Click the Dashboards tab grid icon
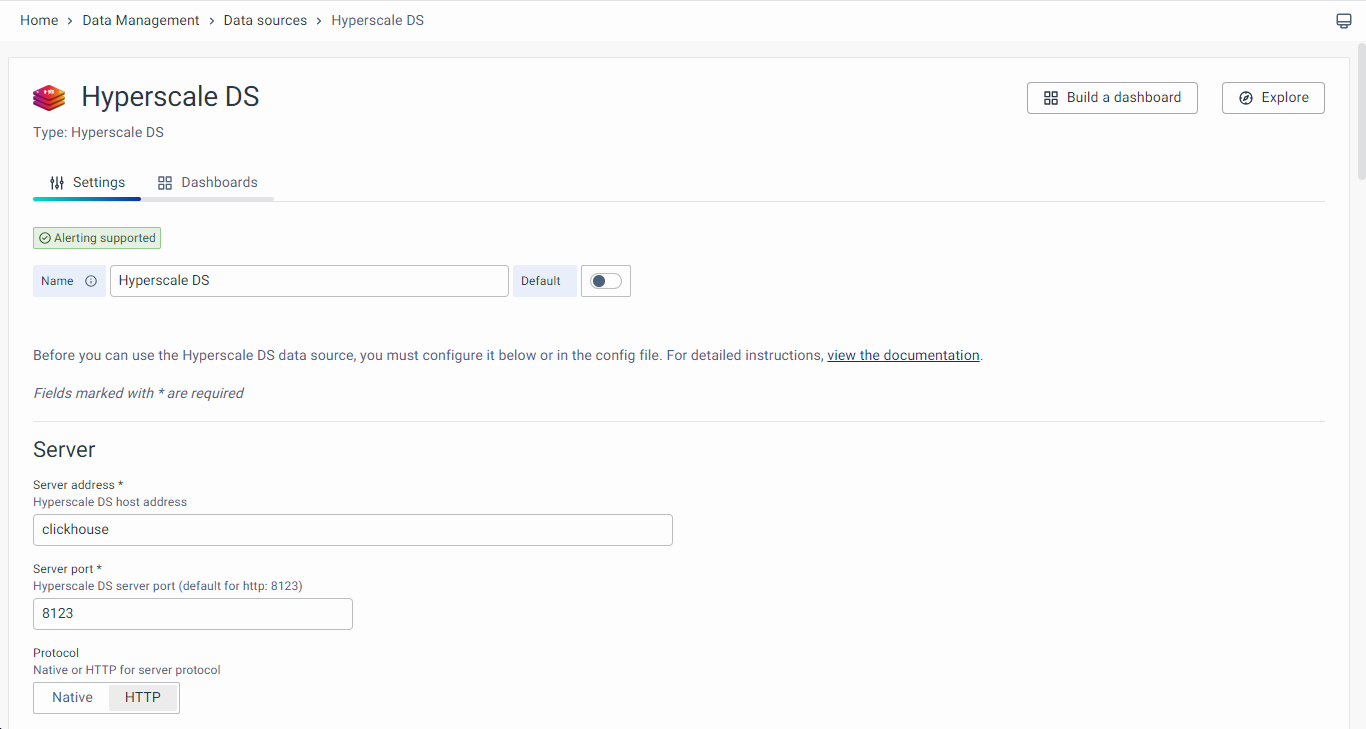 click(165, 183)
